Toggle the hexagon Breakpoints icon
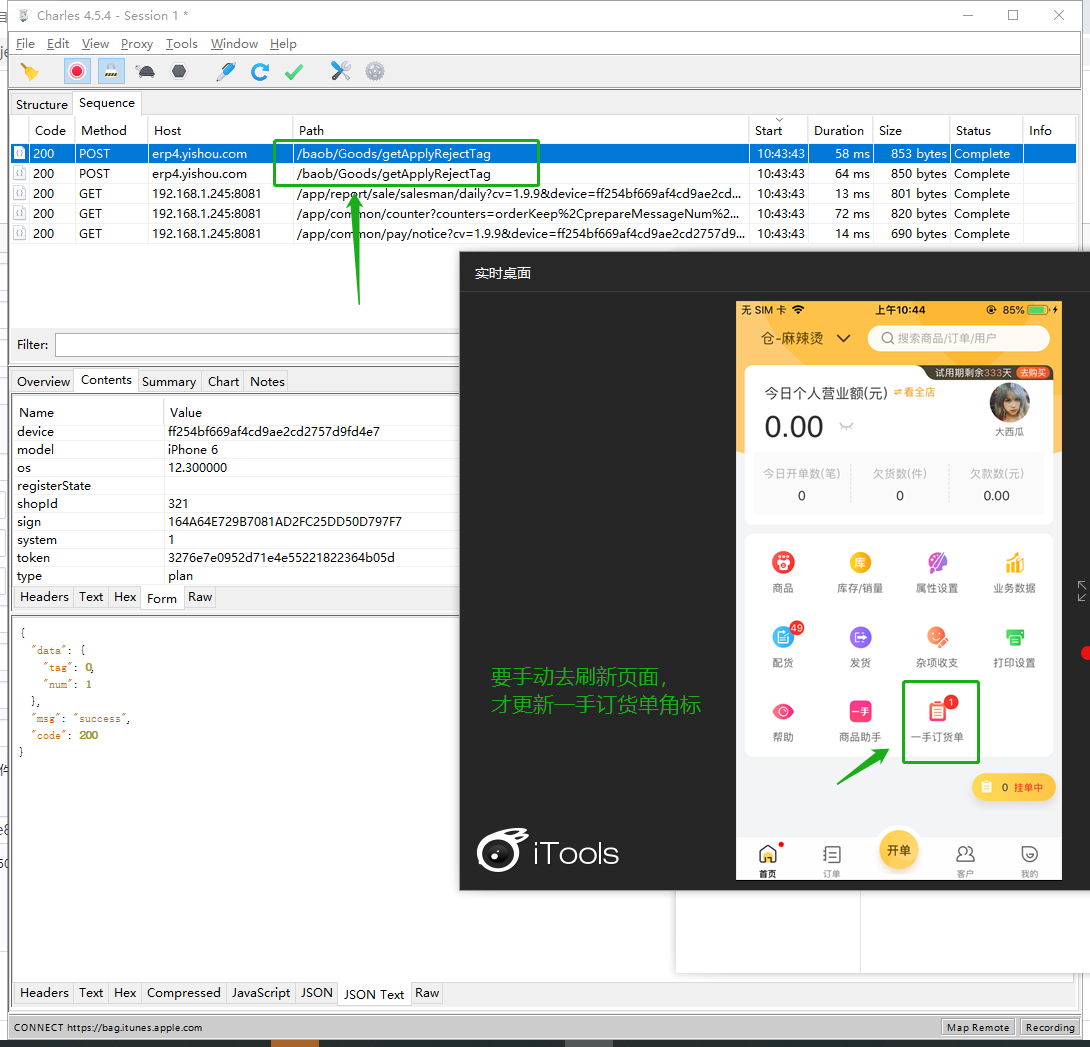Screen dimensions: 1090x1047 [x=179, y=72]
